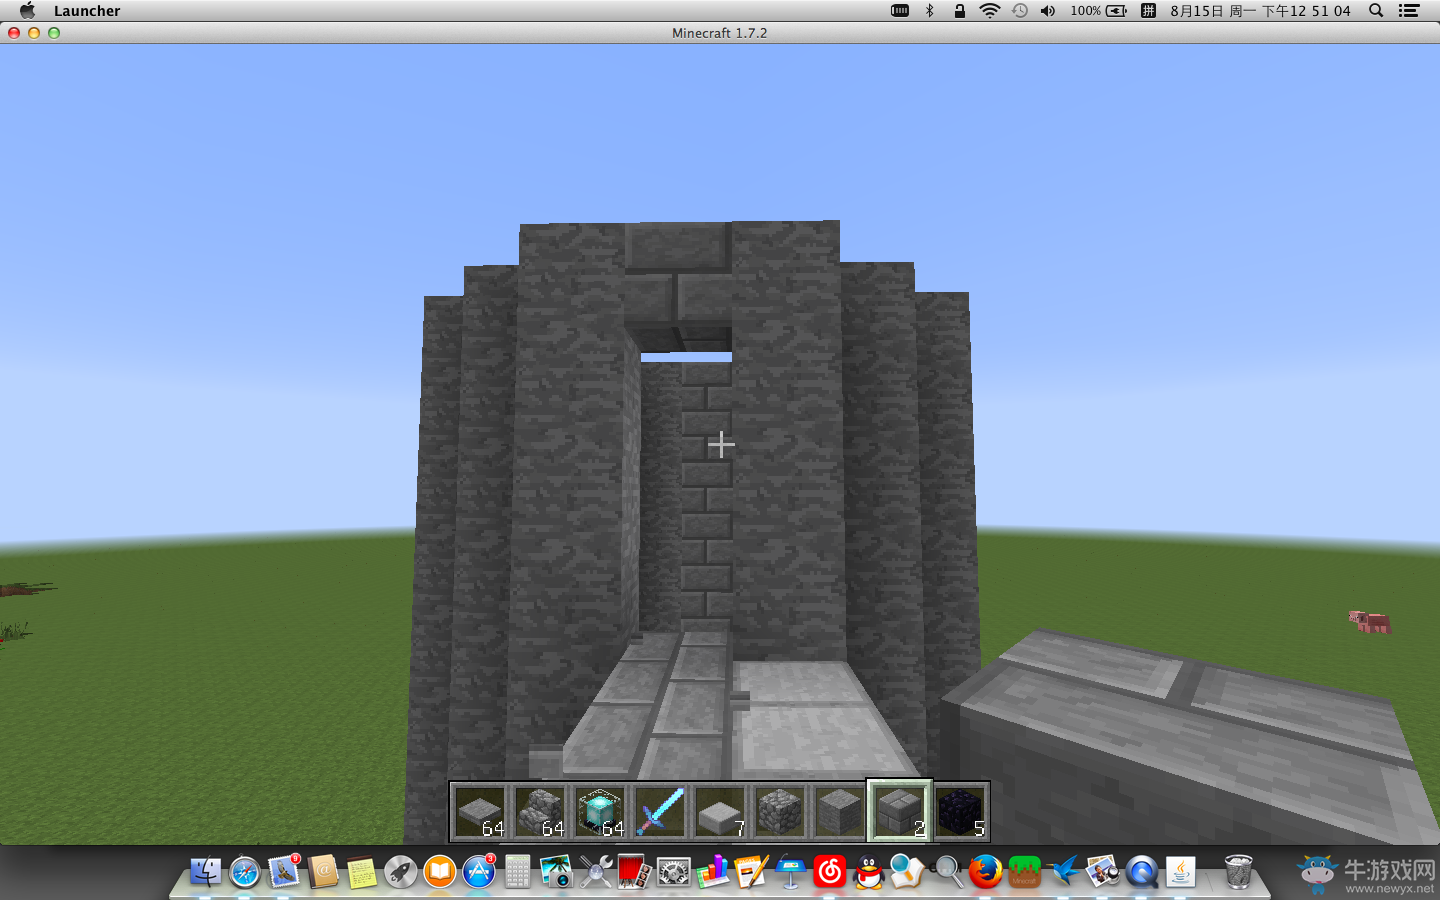Open the Wi-Fi status menu
The width and height of the screenshot is (1440, 900).
pyautogui.click(x=989, y=10)
